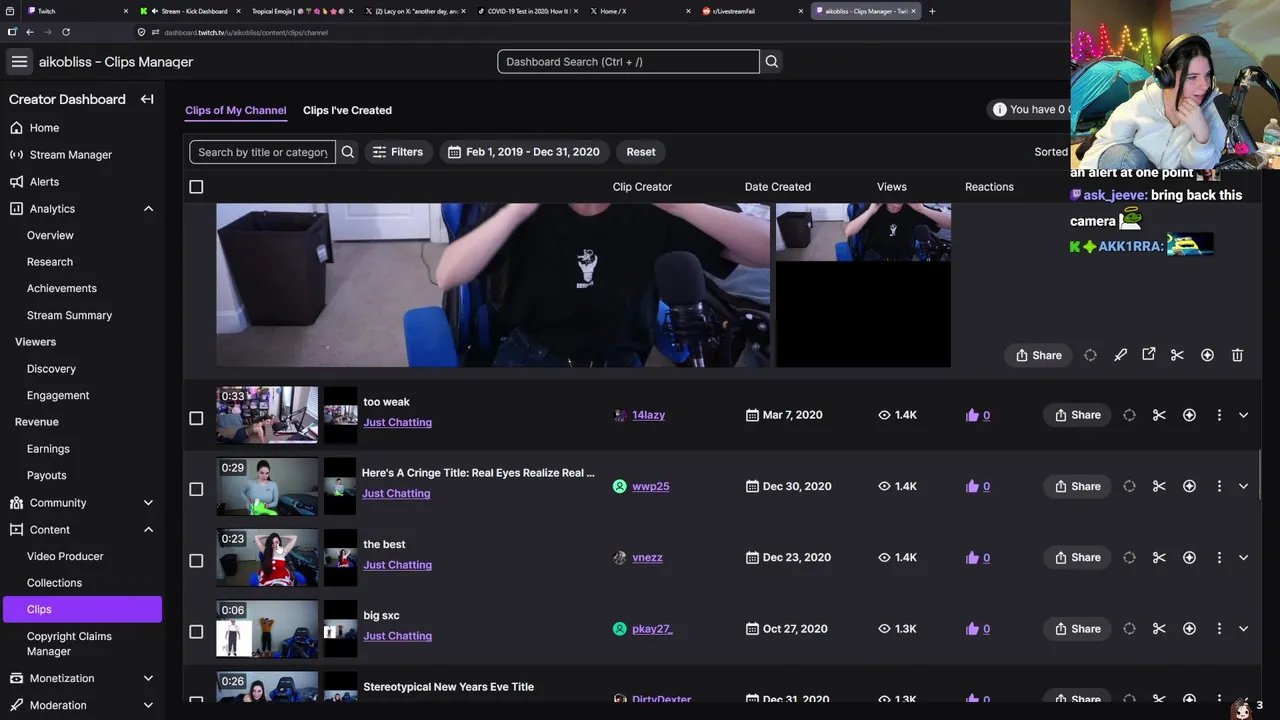The height and width of the screenshot is (720, 1280).
Task: Sort by Date Created column header
Action: click(777, 187)
